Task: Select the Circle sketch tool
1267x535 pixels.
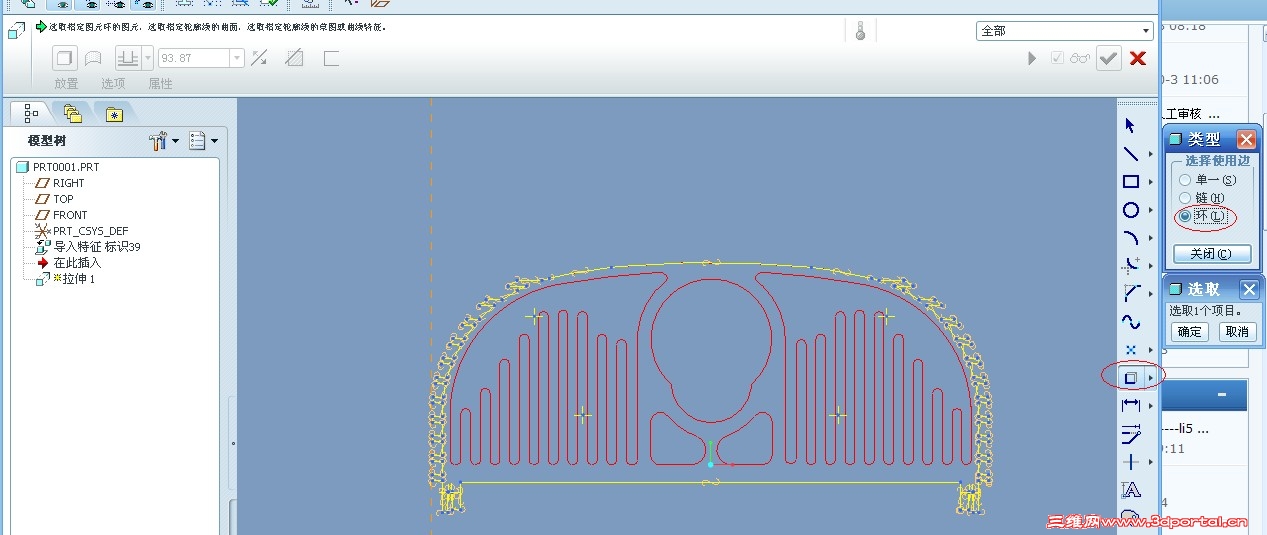Action: click(1131, 210)
